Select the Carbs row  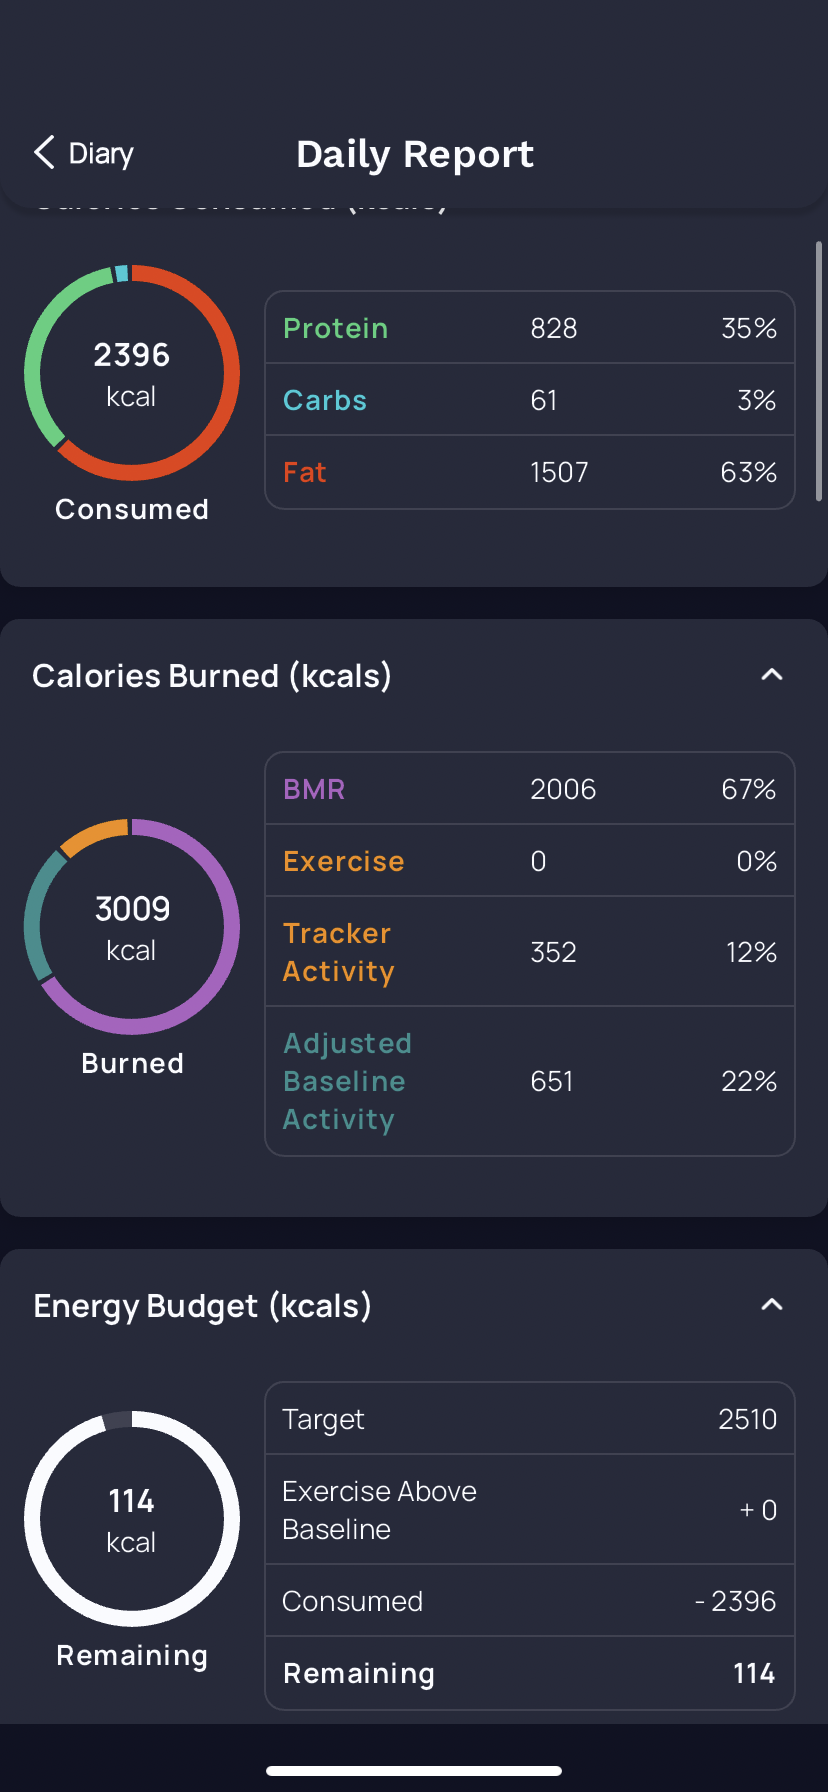(x=529, y=400)
